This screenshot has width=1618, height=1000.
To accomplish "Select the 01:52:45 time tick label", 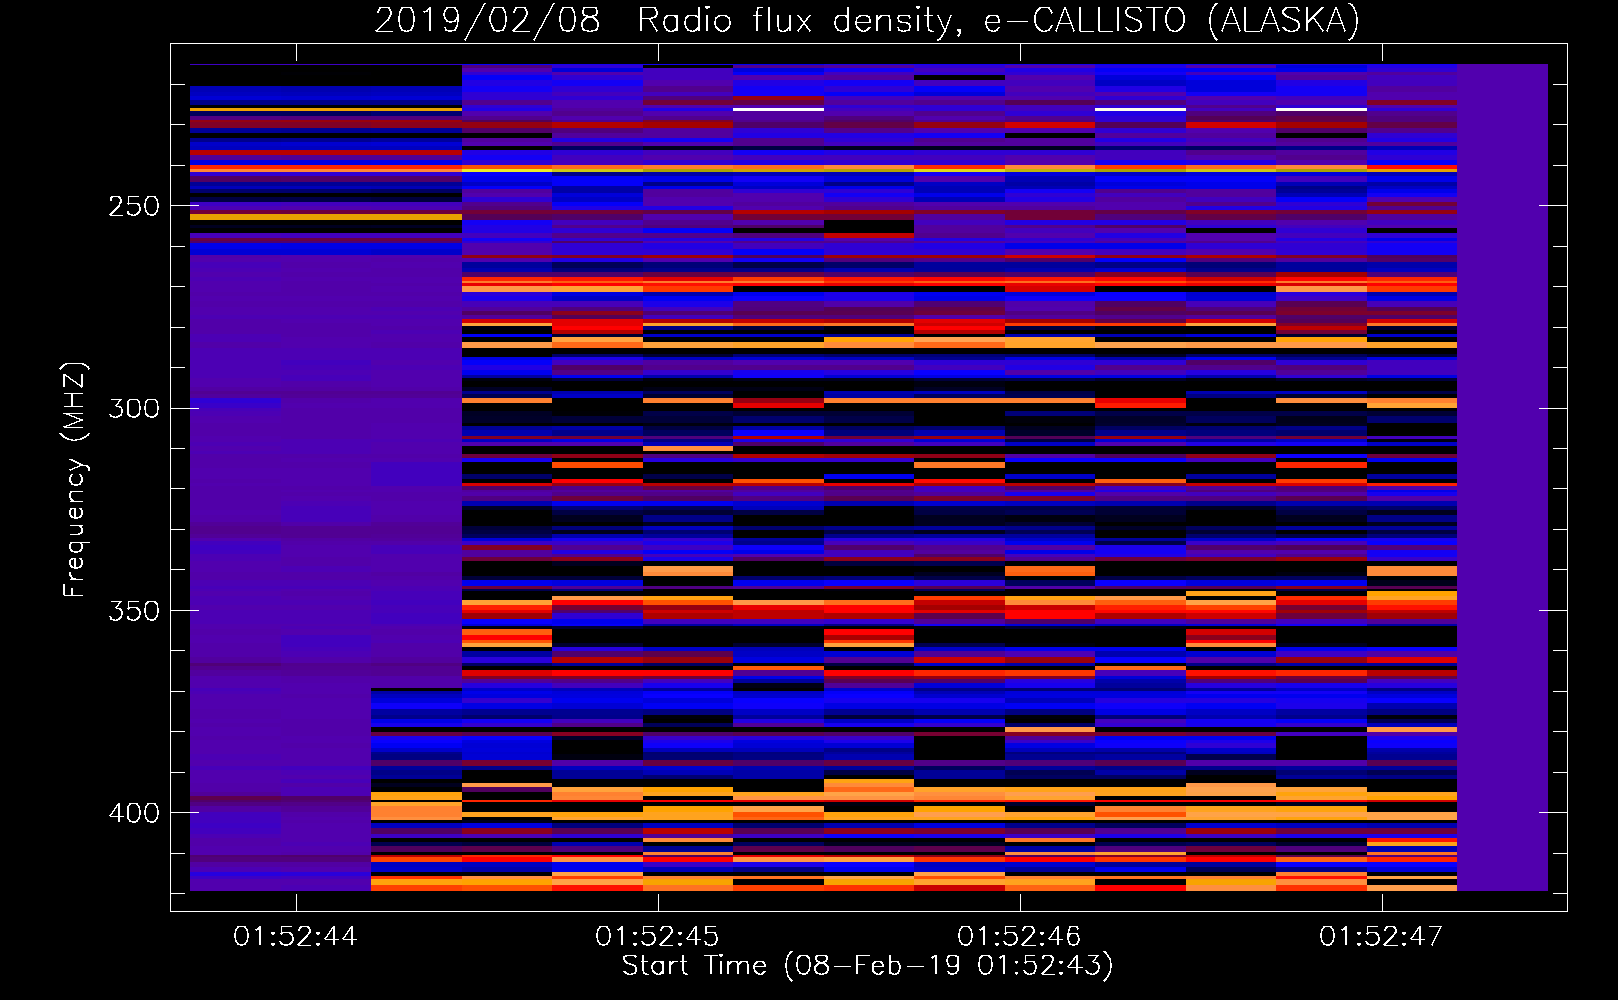I will click(657, 936).
